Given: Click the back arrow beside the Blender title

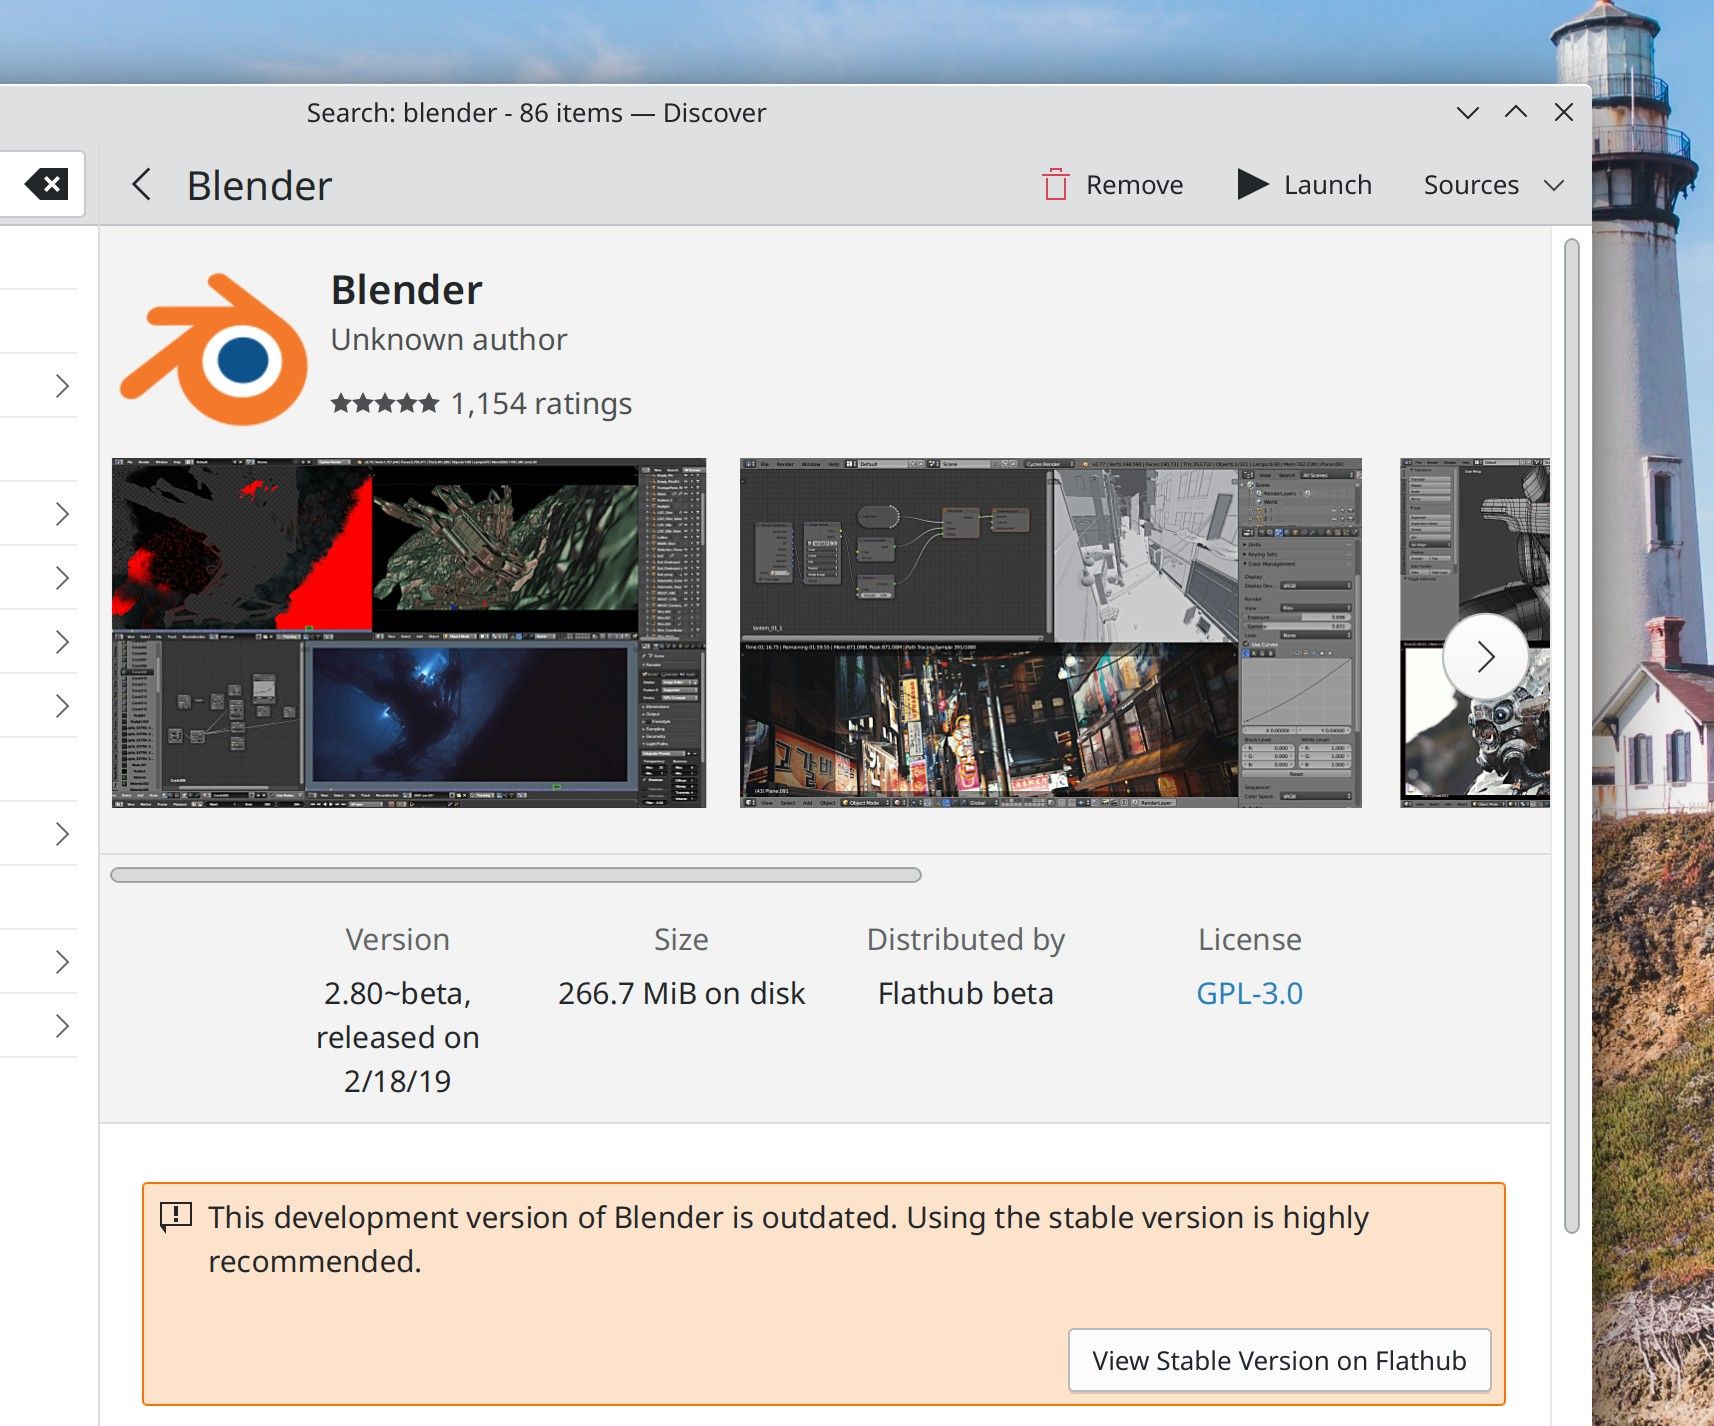Looking at the screenshot, I should (141, 184).
